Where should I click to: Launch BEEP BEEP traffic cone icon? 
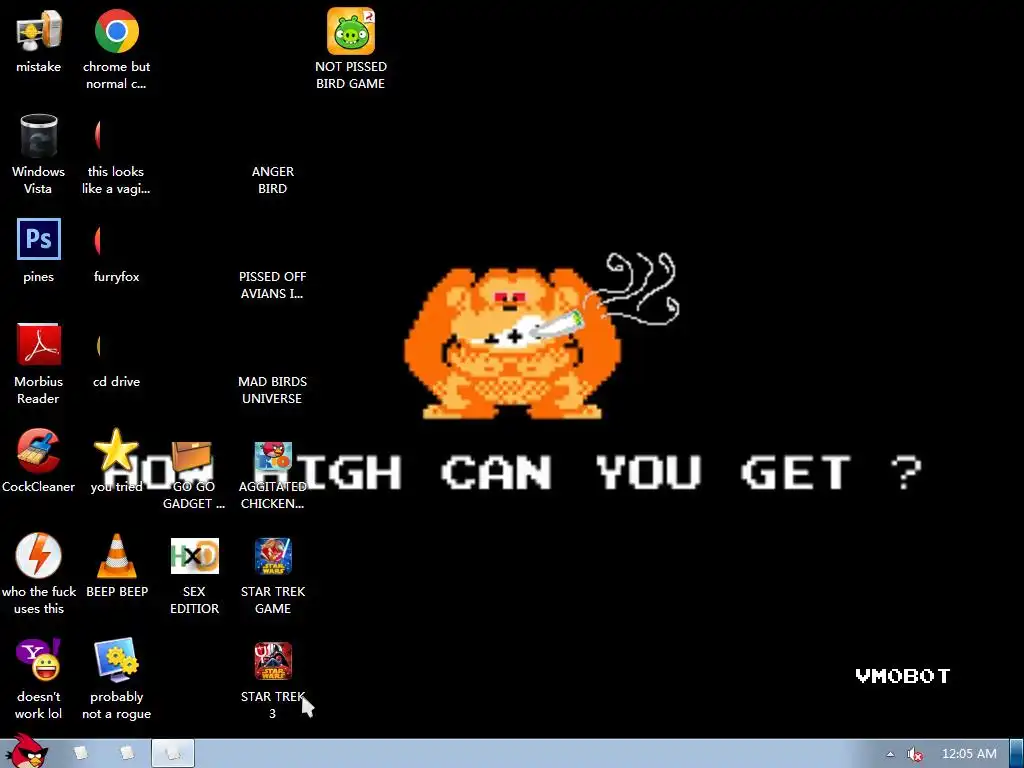pyautogui.click(x=116, y=555)
